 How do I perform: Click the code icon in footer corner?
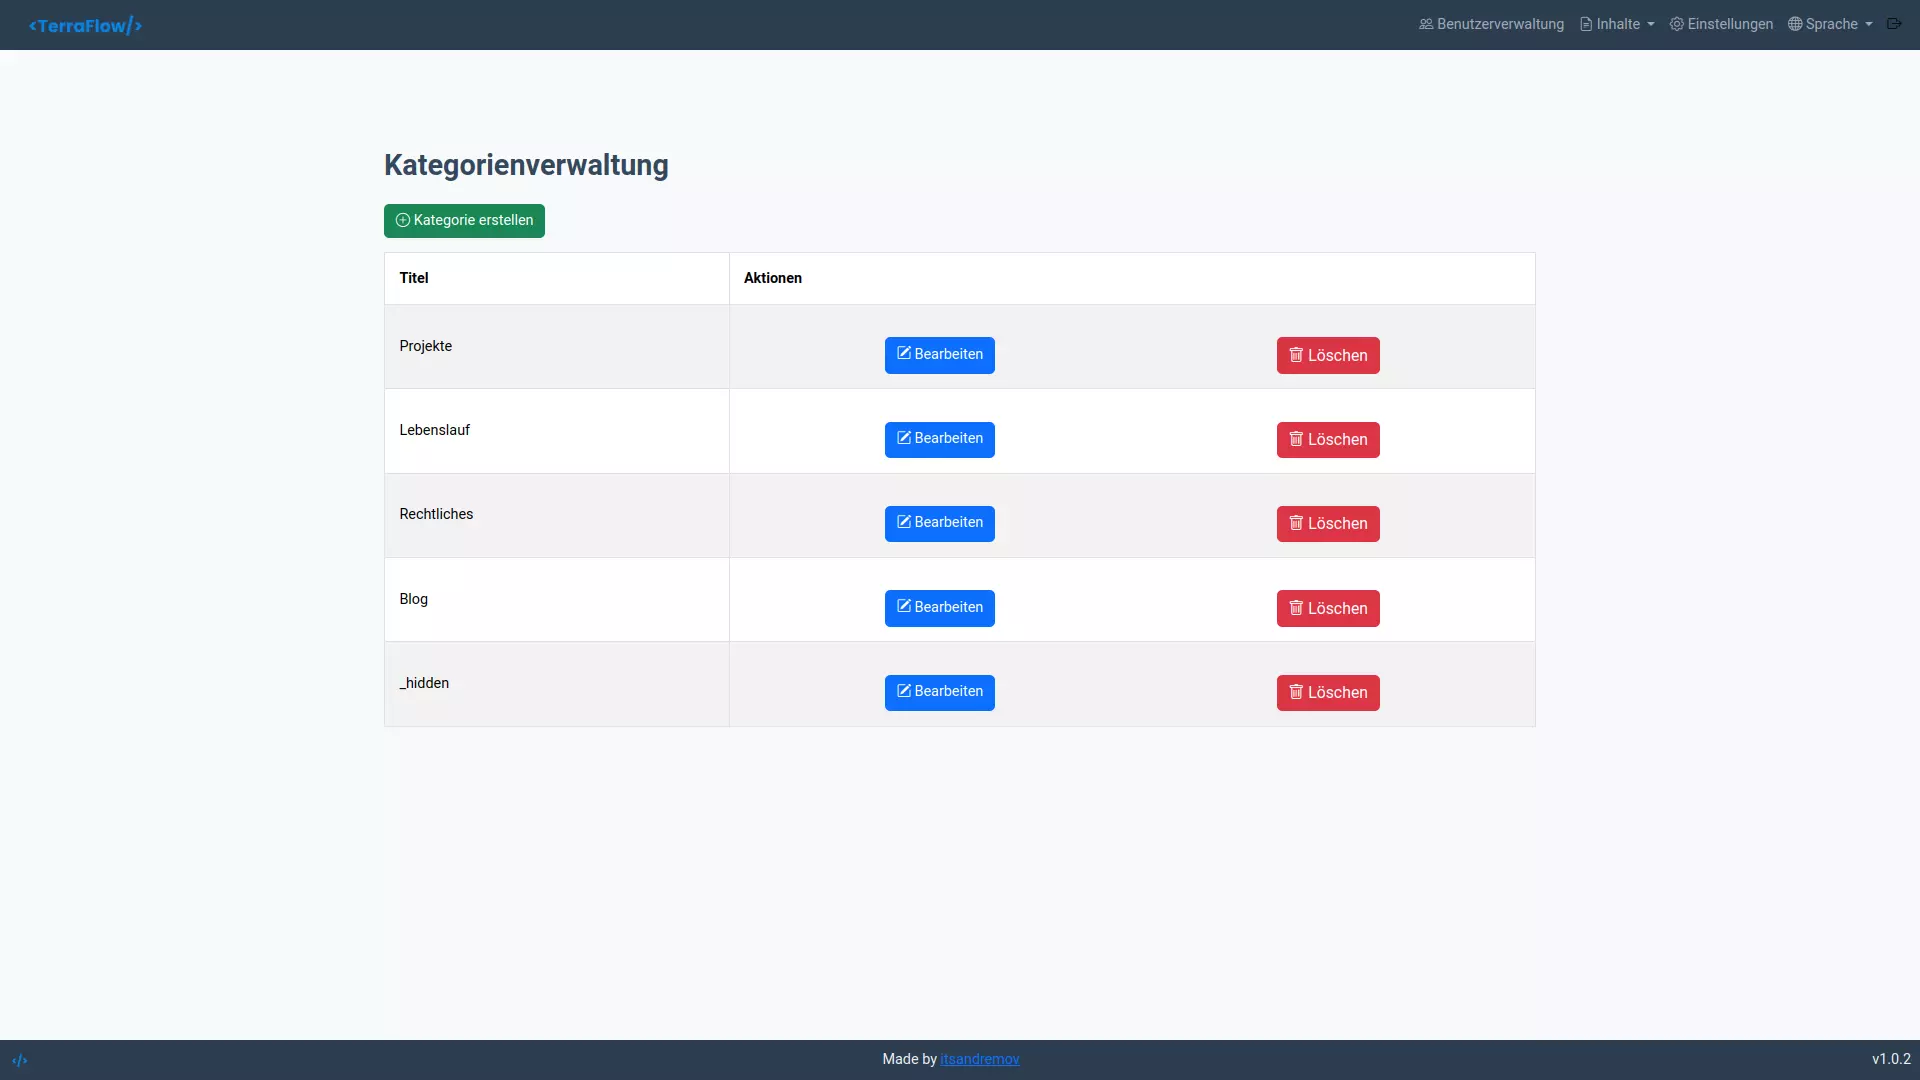[x=20, y=1060]
